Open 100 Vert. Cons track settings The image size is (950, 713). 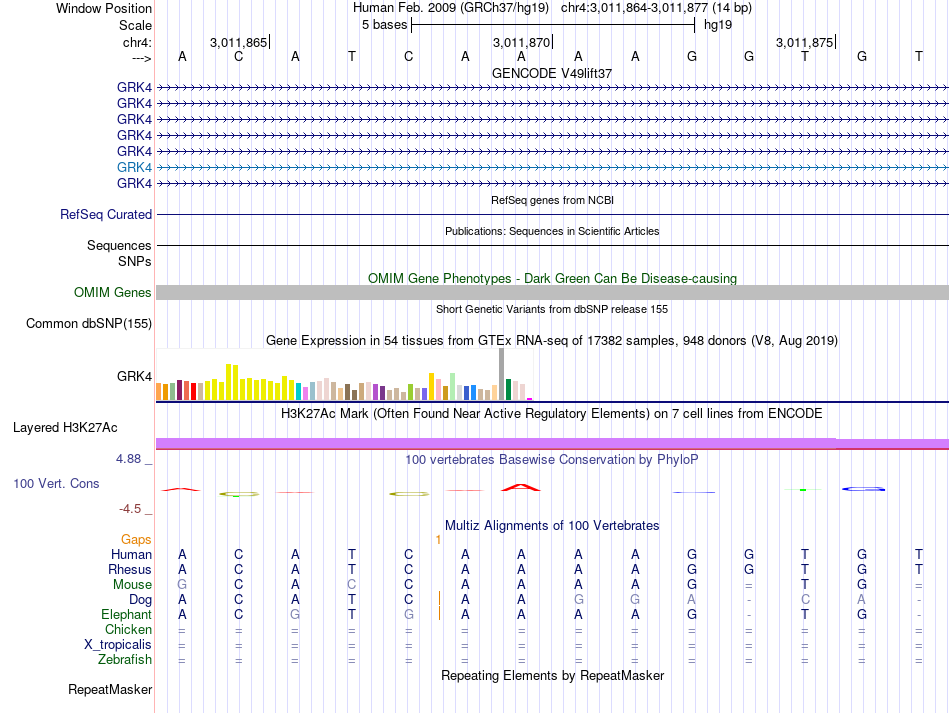coord(56,483)
